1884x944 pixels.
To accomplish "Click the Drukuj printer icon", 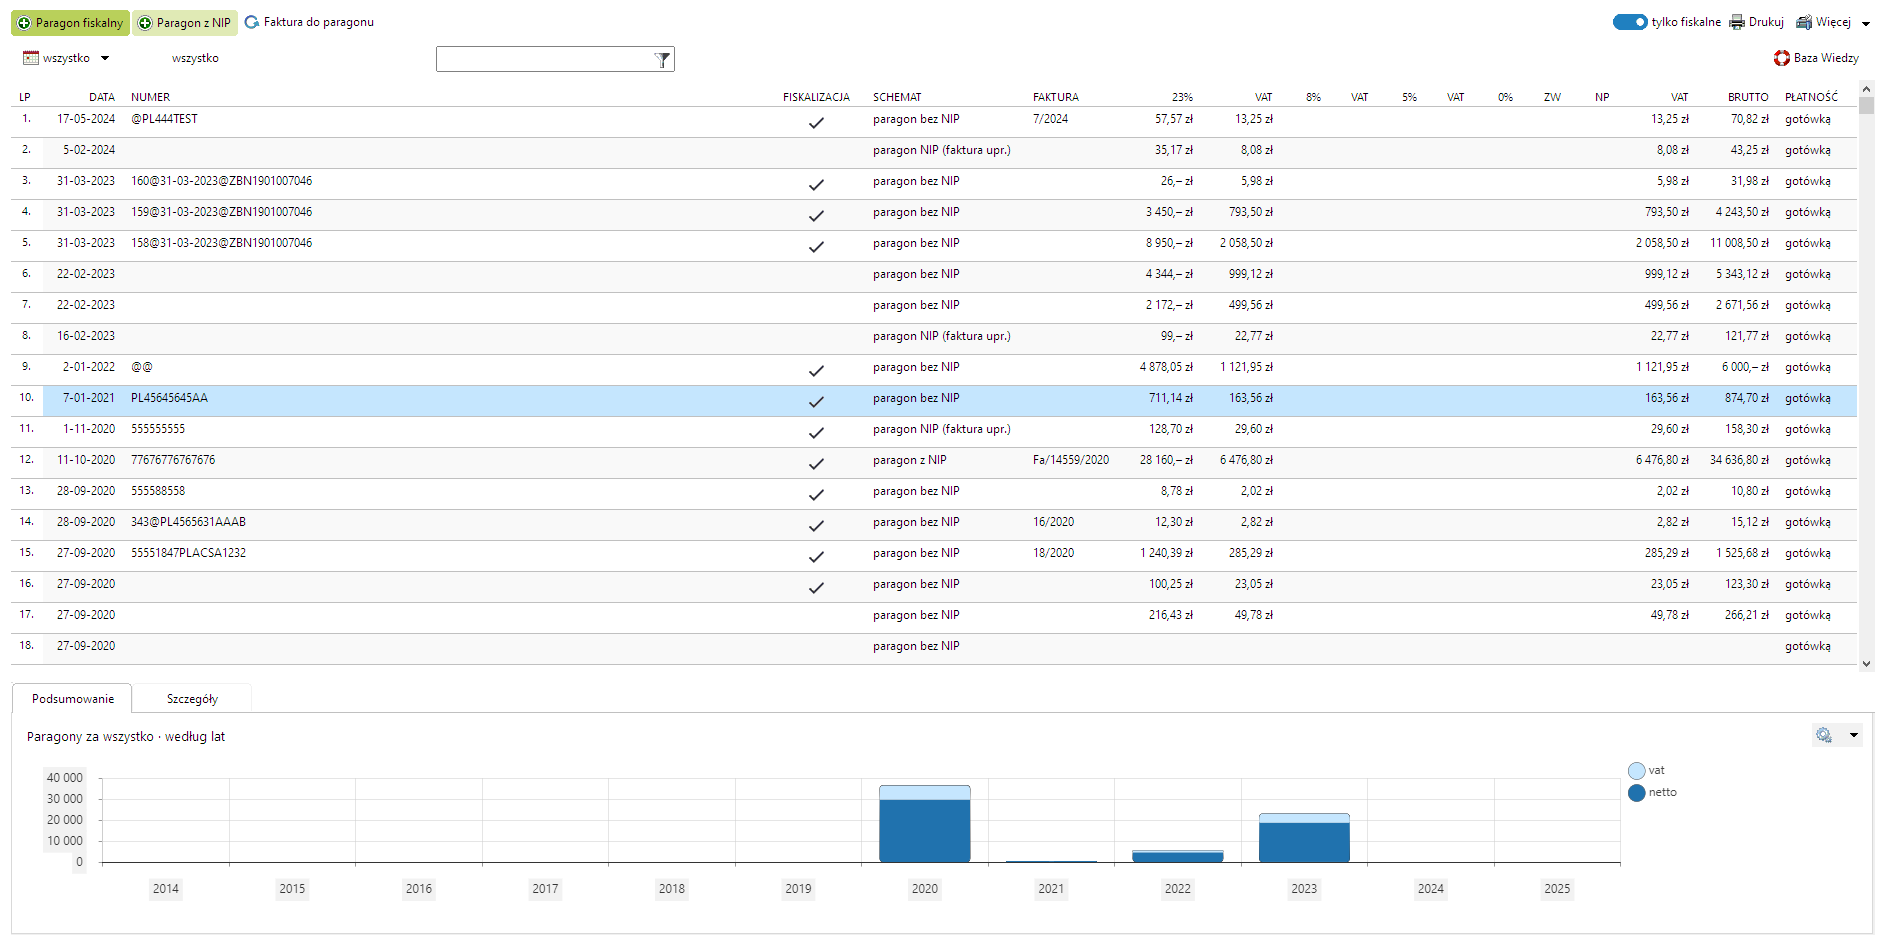I will (x=1737, y=22).
